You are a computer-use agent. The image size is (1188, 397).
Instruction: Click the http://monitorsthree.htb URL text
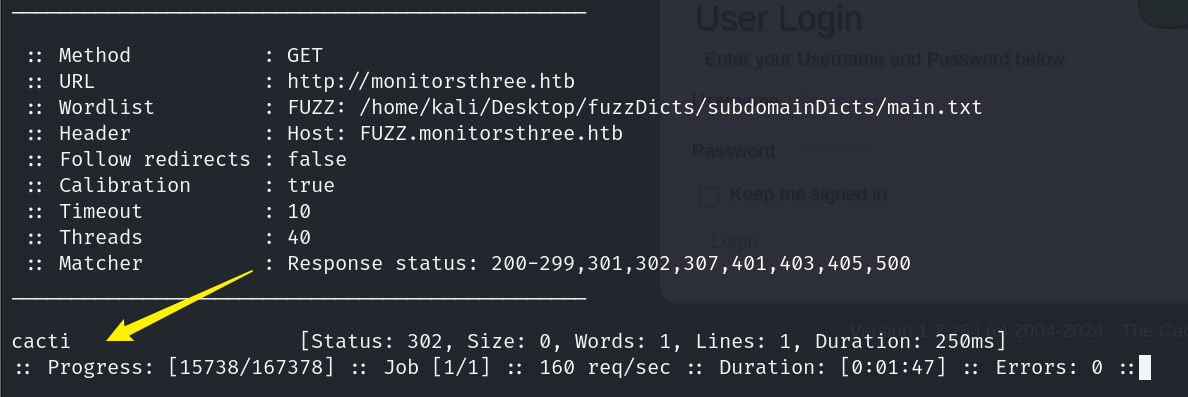tap(430, 82)
